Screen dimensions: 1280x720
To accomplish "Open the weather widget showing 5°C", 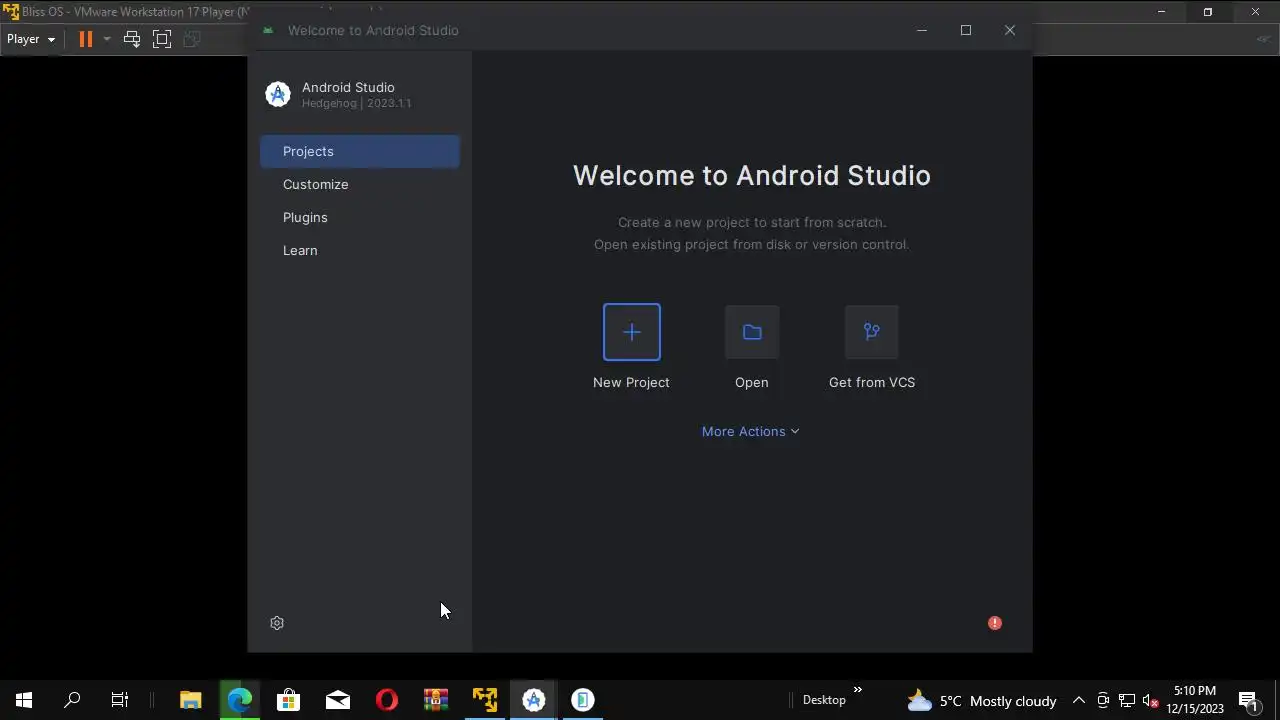I will 981,700.
